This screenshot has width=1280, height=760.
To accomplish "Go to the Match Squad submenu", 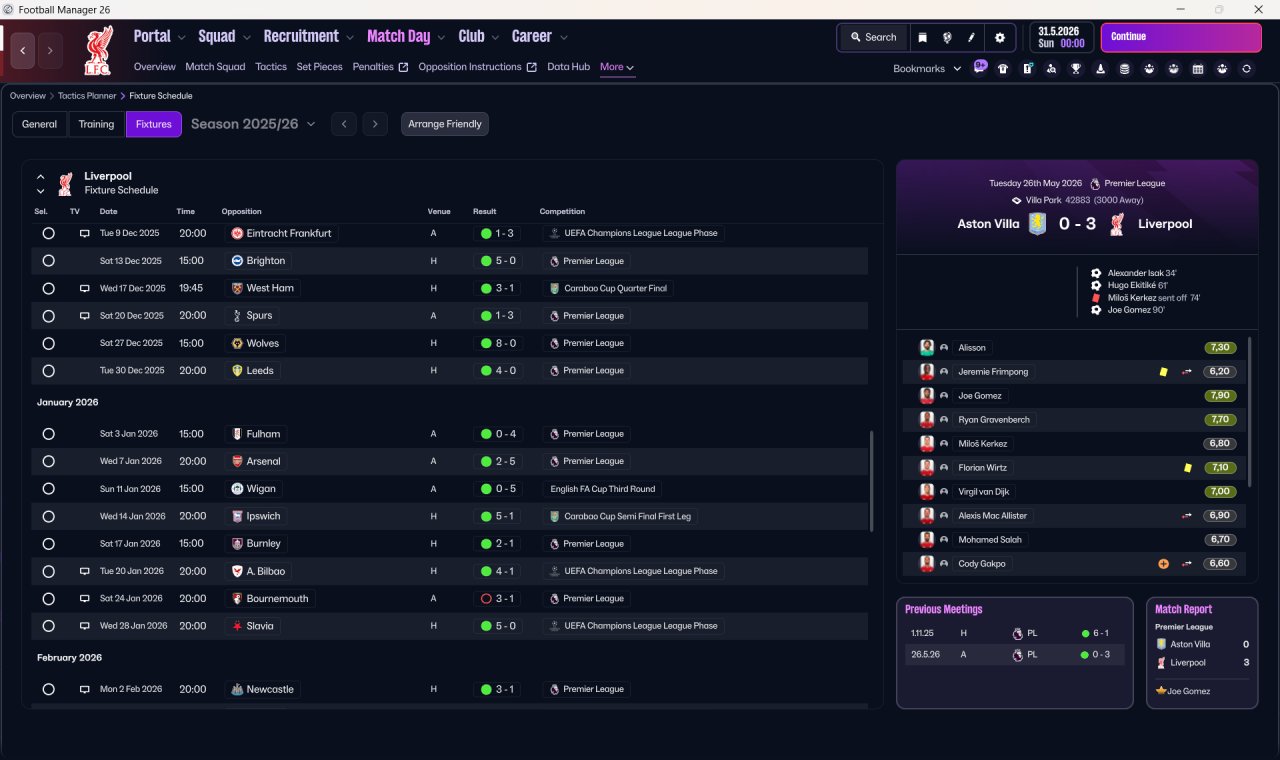I will 215,67.
